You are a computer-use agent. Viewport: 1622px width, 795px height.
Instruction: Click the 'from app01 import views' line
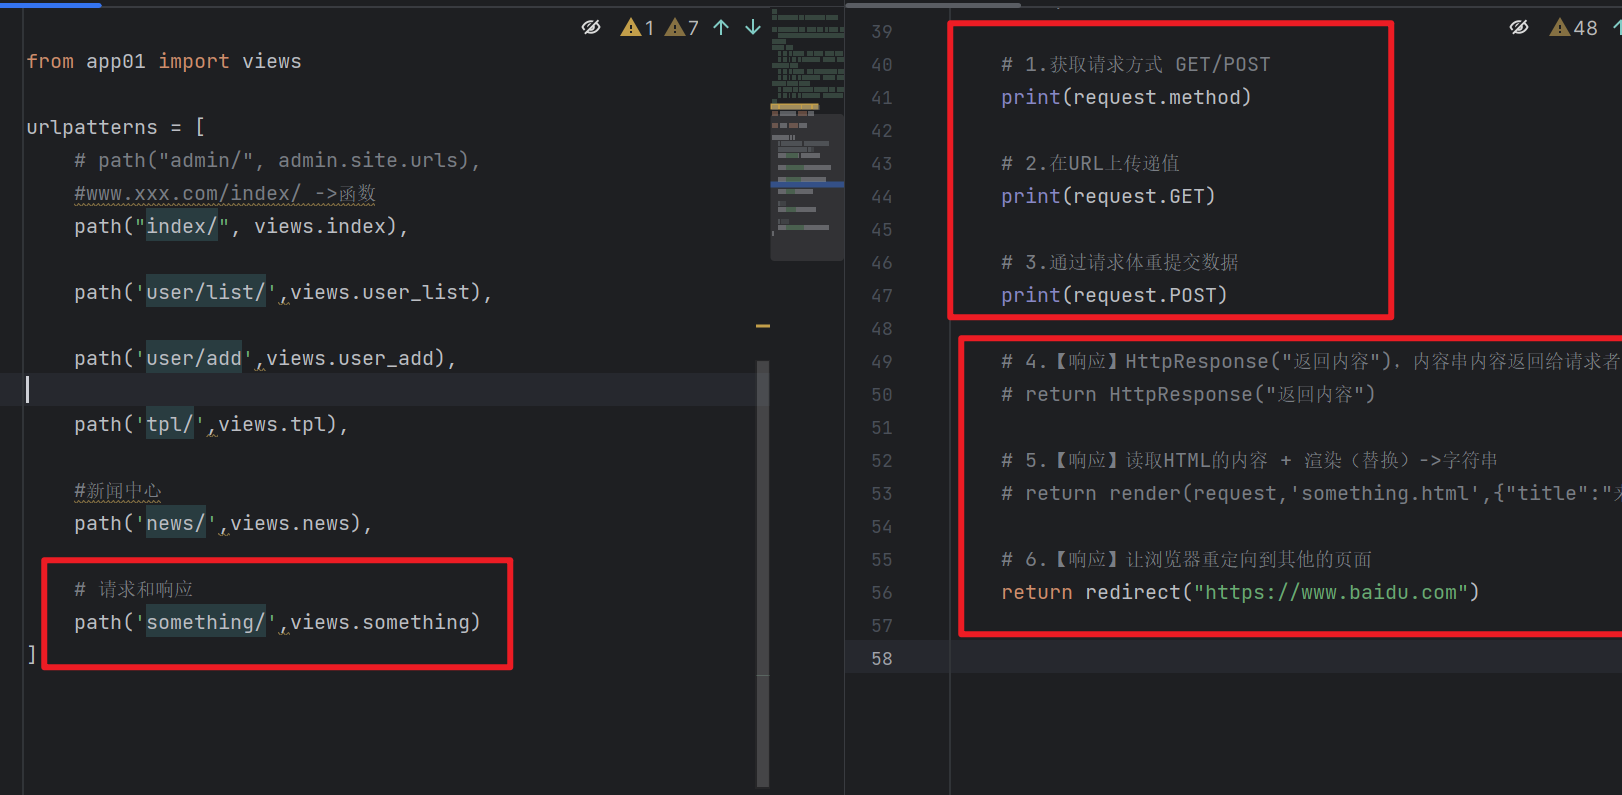164,61
